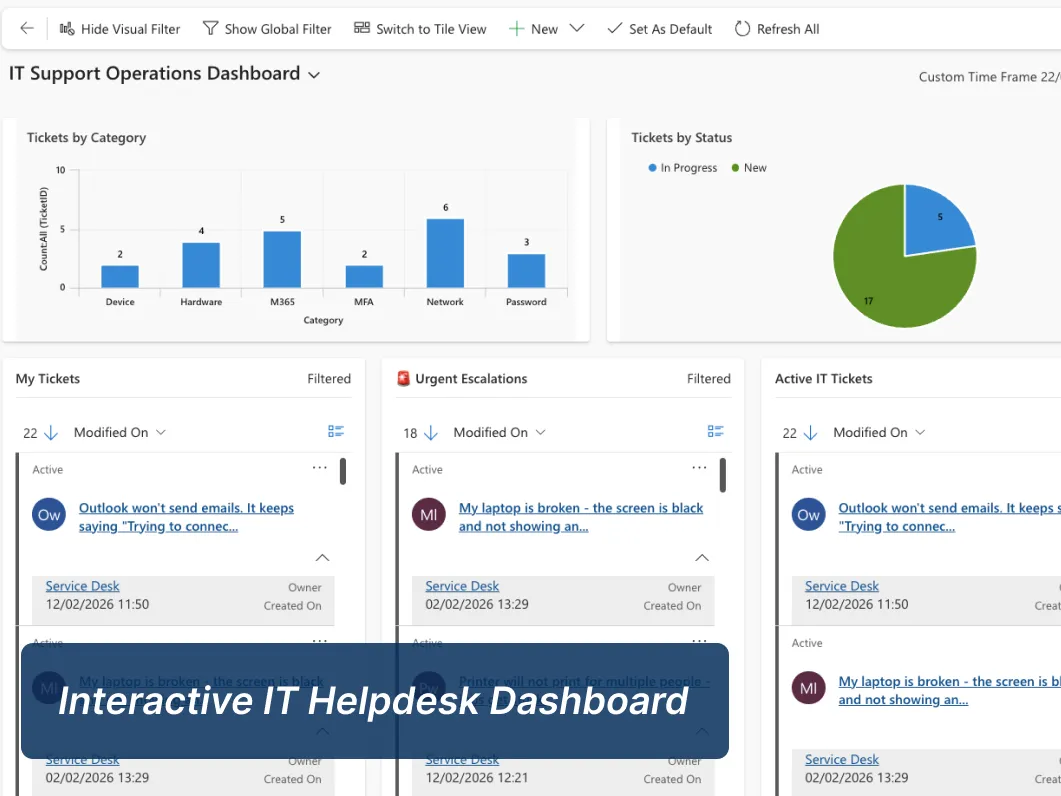The image size is (1061, 796).
Task: Click the MFA bar in the chart
Action: 364,276
